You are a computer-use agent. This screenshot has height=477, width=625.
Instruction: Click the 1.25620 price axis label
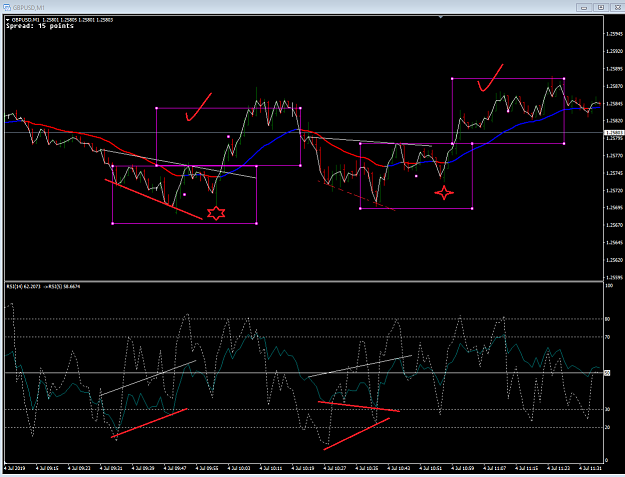pos(614,260)
